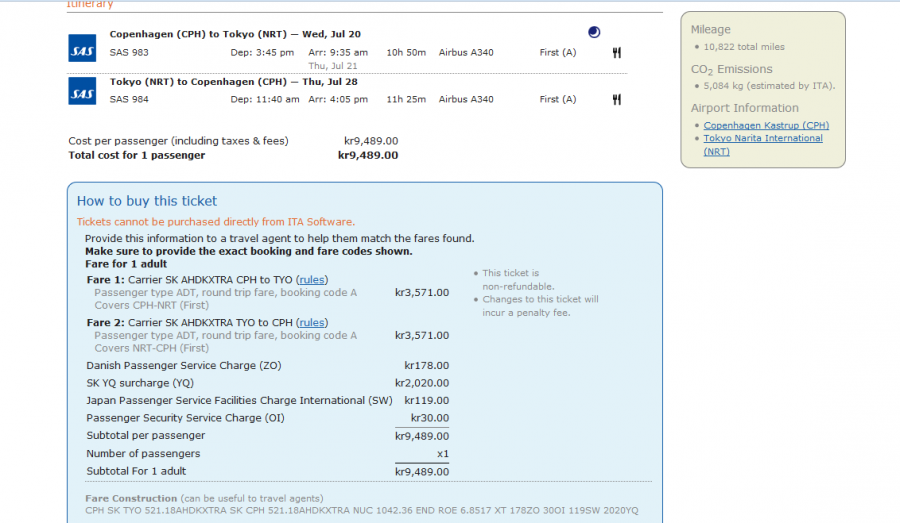The image size is (900, 523).
Task: Click the meal icon for flight SAS 983
Action: click(x=617, y=53)
